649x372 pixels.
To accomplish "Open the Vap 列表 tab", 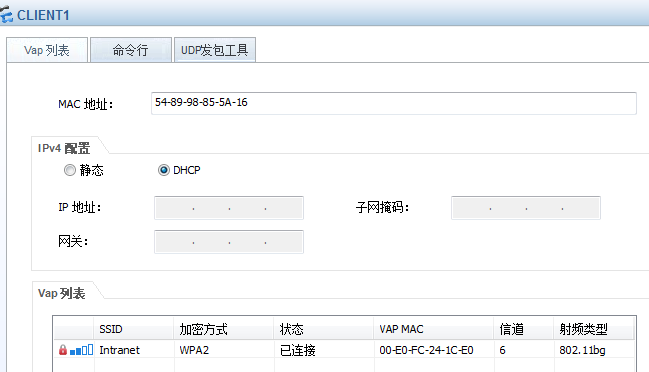I will click(x=47, y=50).
